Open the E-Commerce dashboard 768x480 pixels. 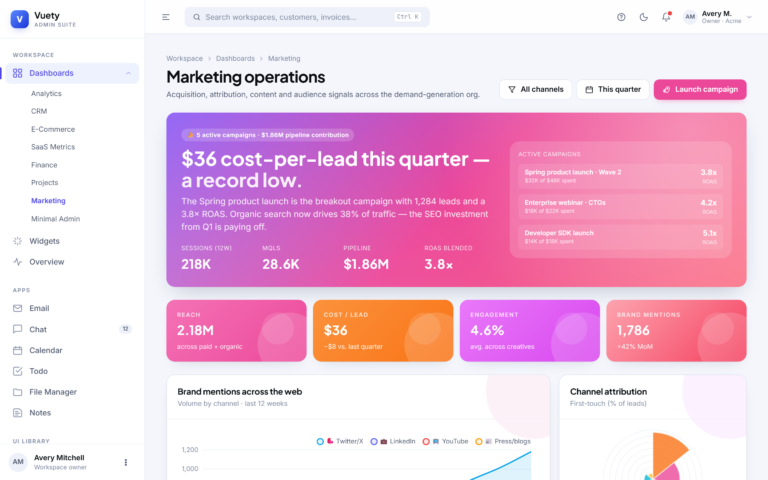53,129
